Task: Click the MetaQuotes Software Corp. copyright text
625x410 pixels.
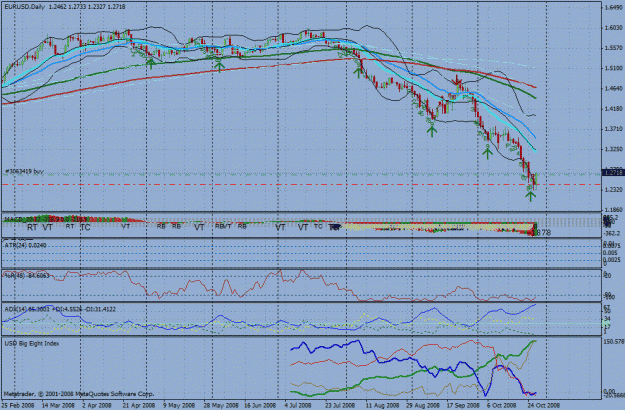Action: [x=79, y=394]
